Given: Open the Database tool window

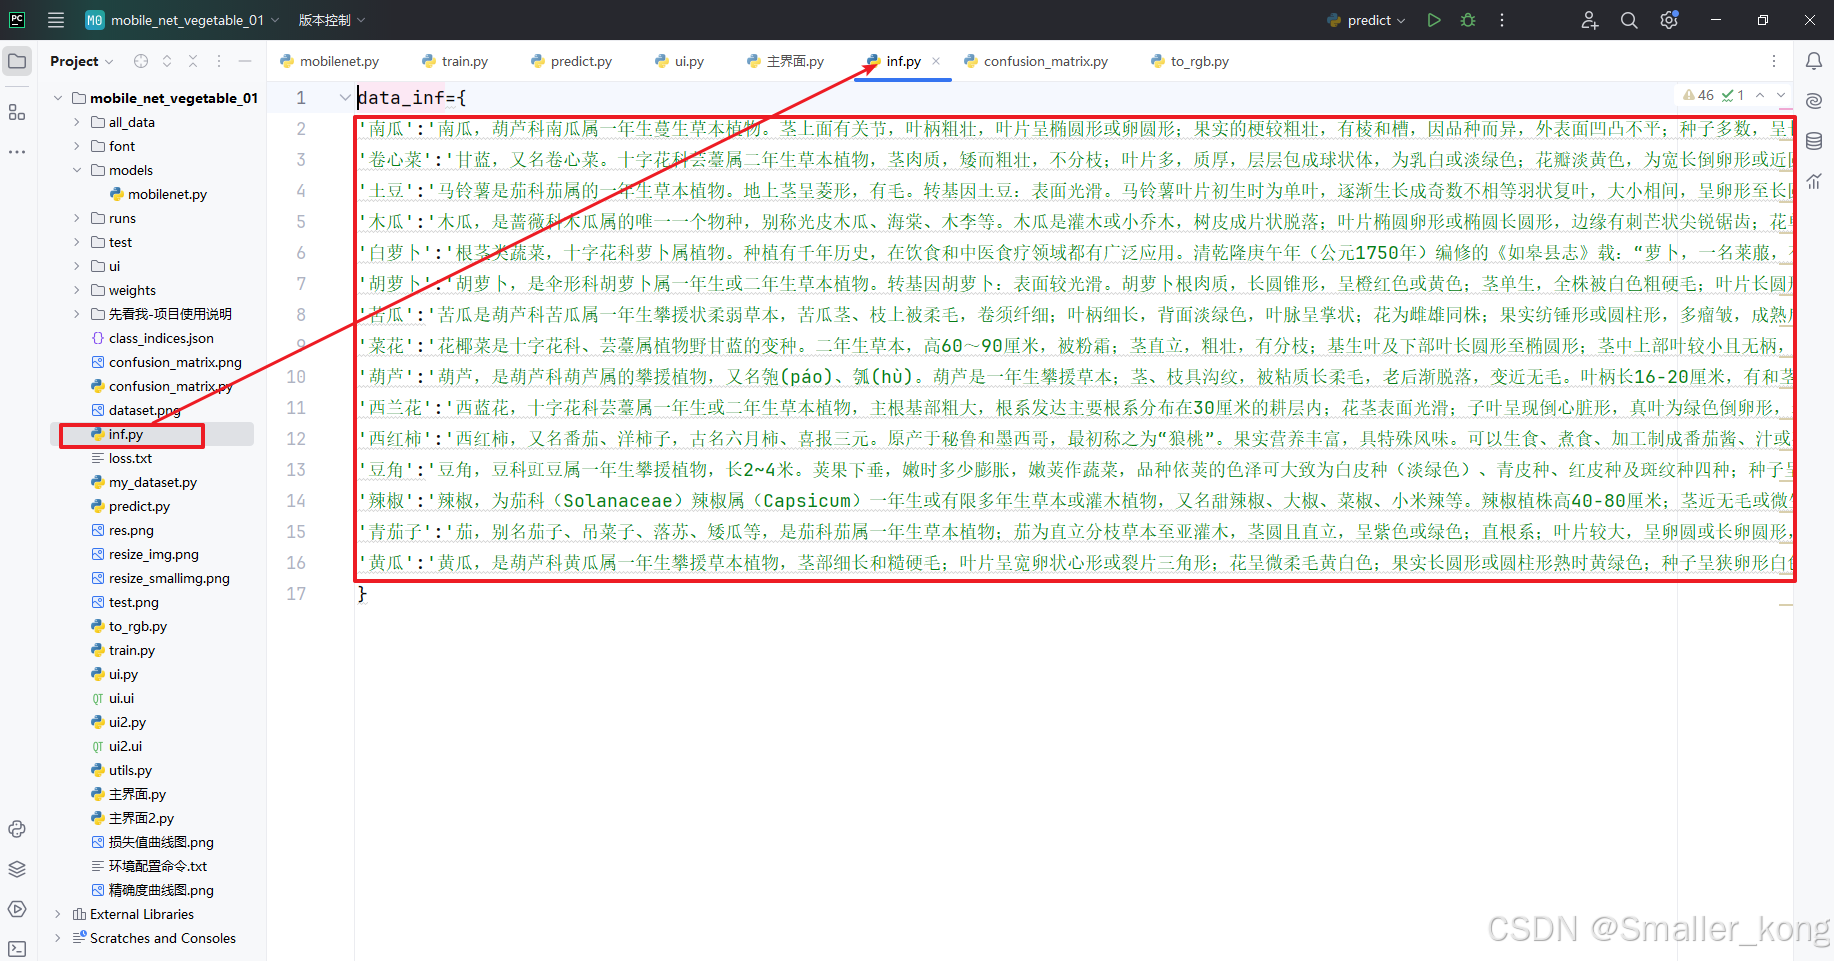Looking at the screenshot, I should tap(1814, 141).
